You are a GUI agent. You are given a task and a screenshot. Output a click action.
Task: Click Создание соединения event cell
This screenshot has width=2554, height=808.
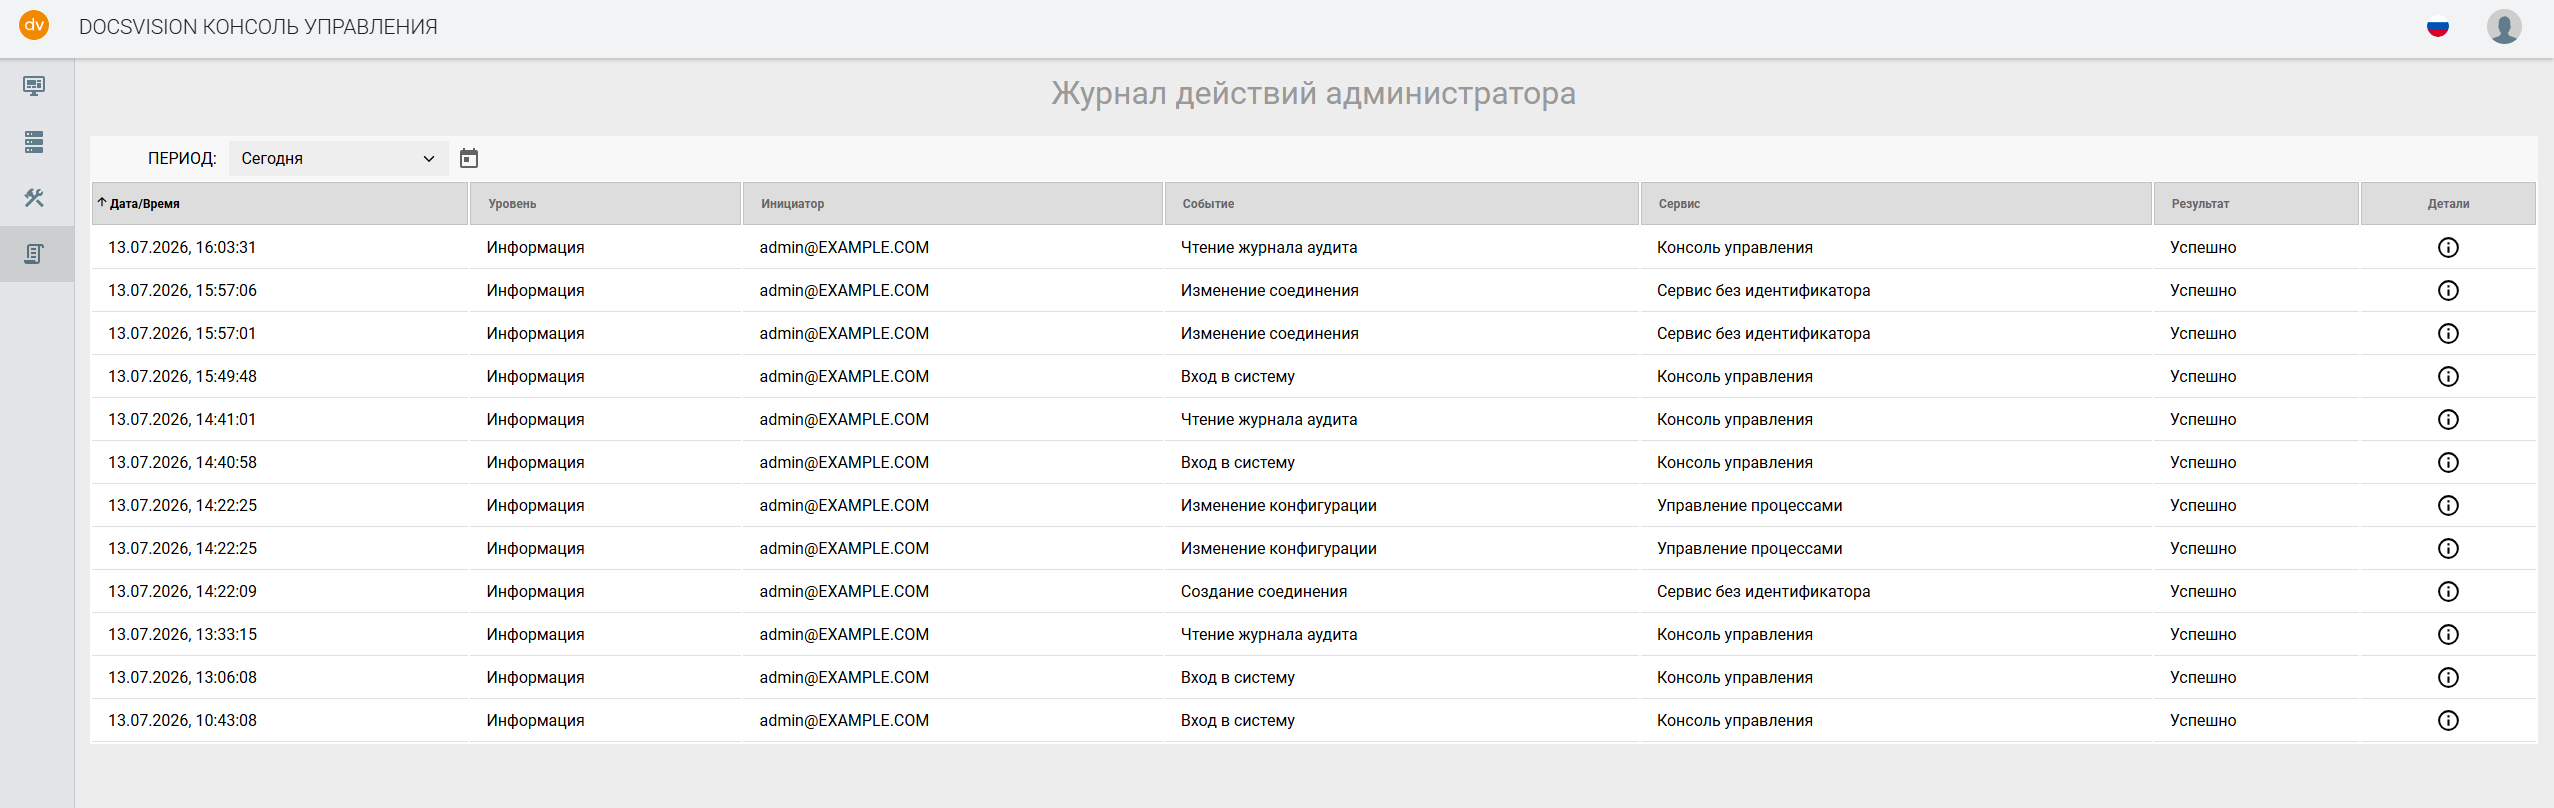pos(1264,591)
